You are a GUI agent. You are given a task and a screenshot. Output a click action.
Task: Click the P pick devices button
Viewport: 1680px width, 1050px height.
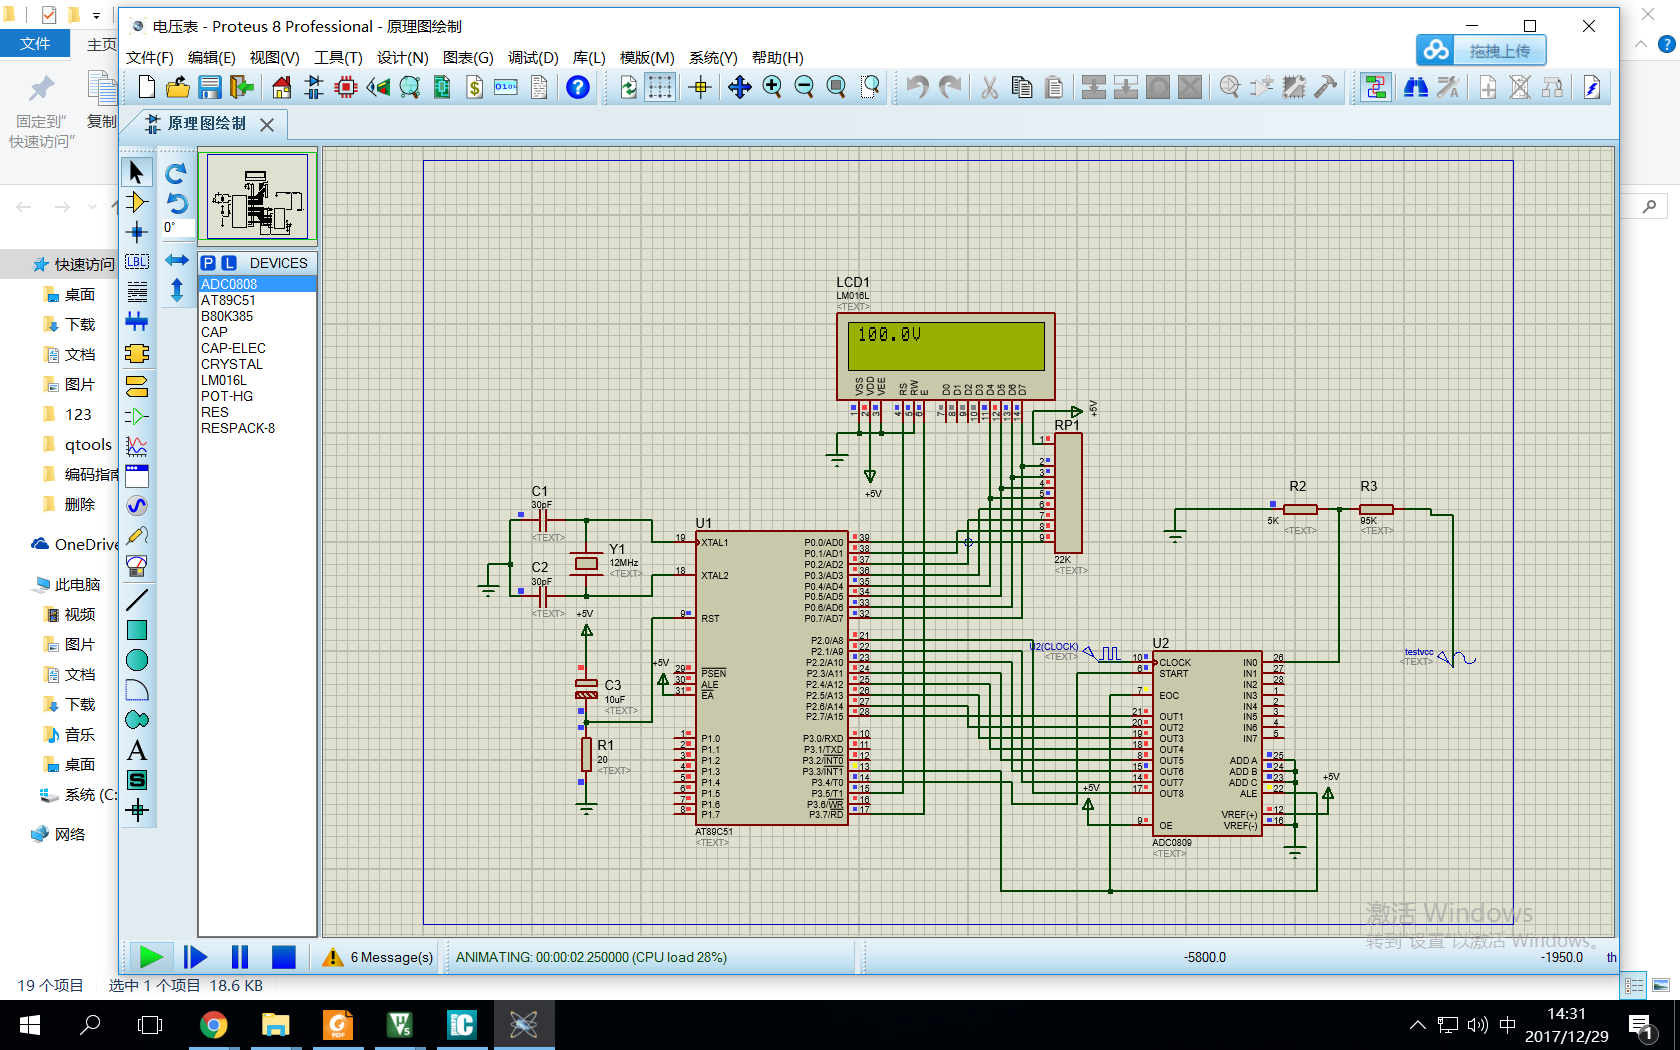[208, 263]
